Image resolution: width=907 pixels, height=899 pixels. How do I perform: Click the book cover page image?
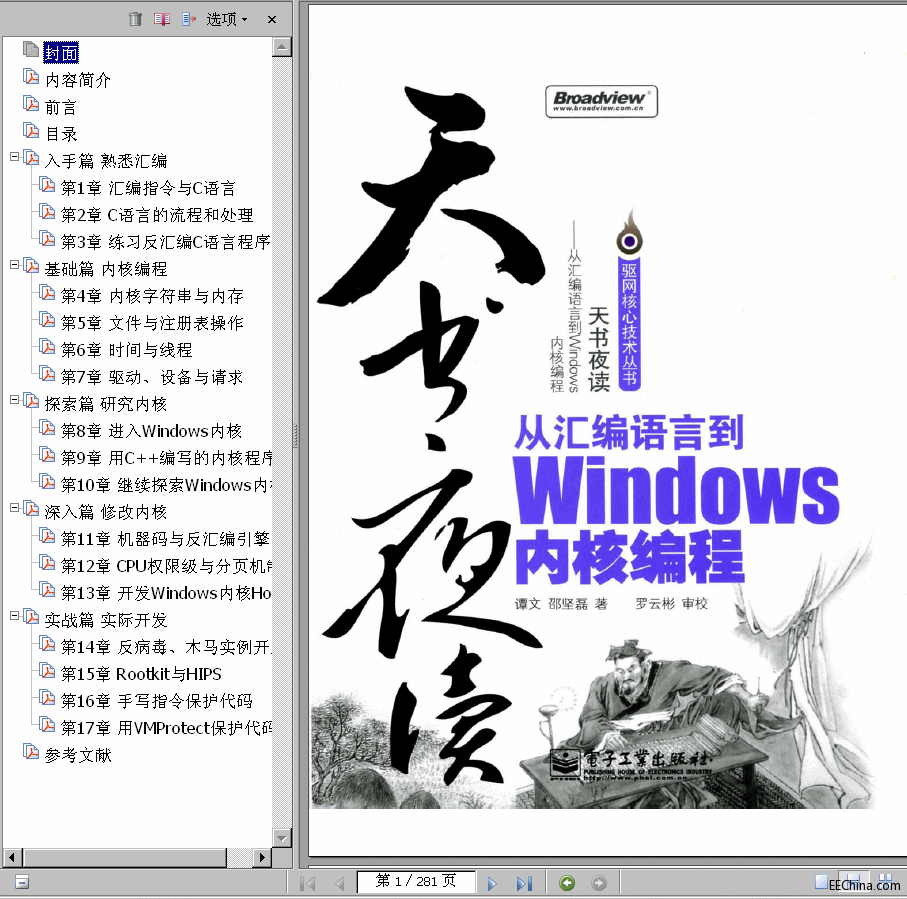click(607, 430)
